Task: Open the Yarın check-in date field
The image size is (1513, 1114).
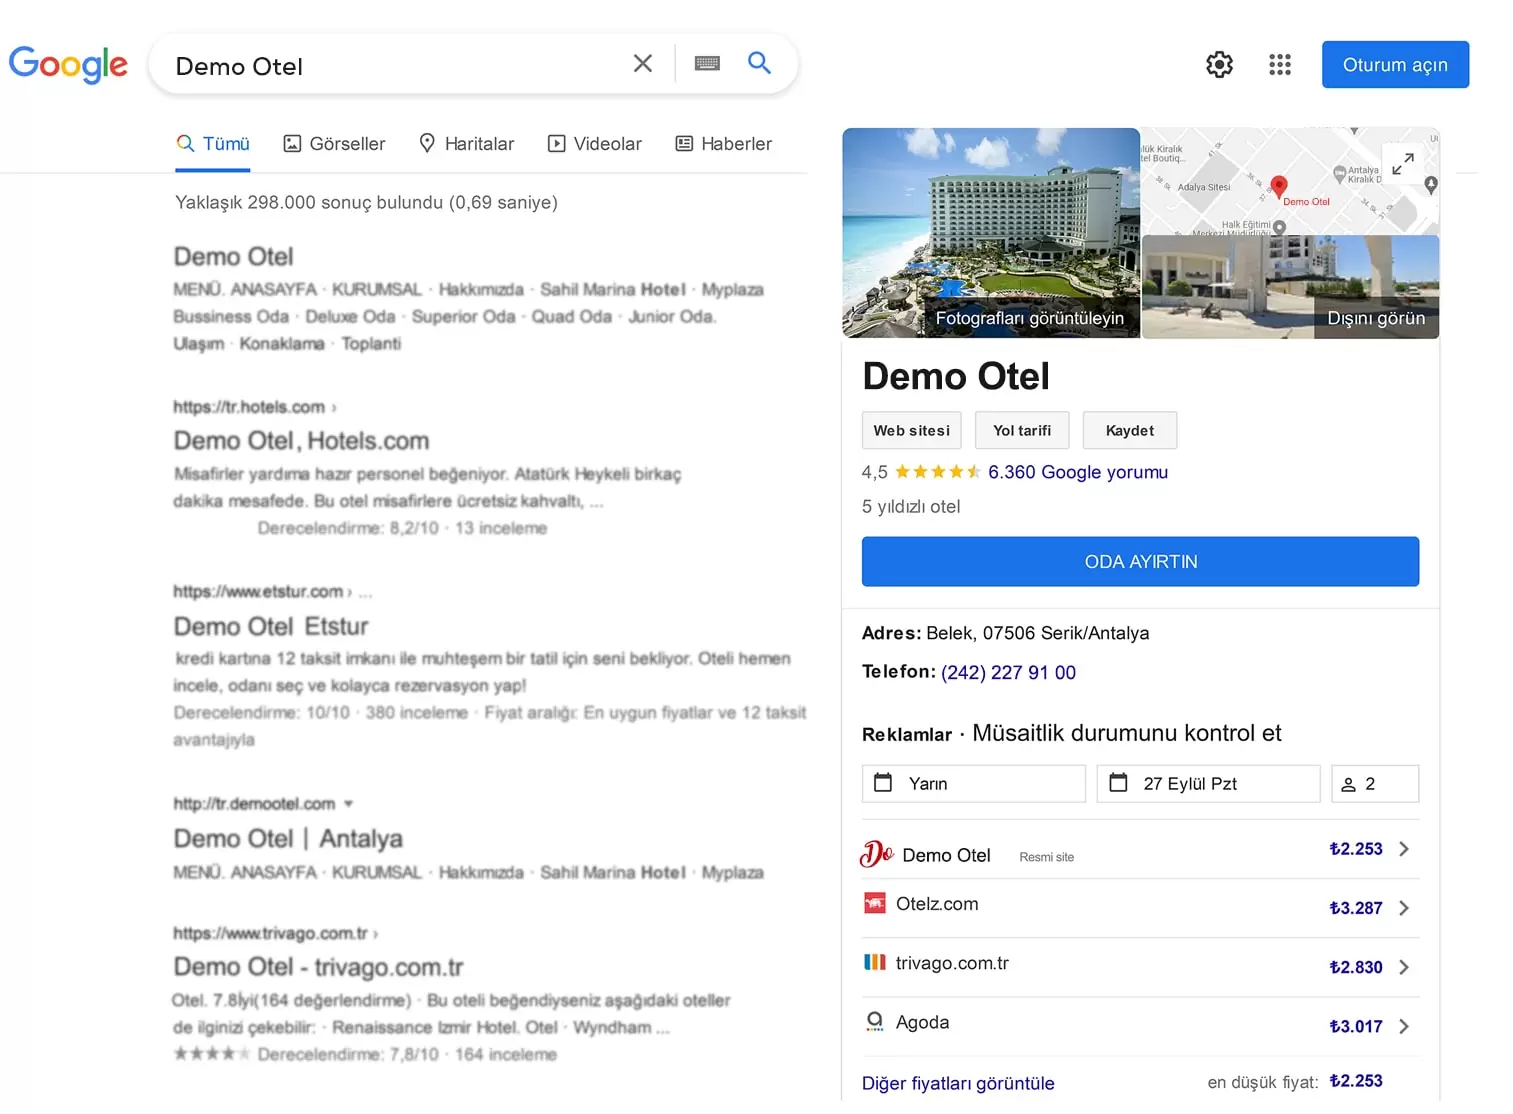Action: (974, 784)
